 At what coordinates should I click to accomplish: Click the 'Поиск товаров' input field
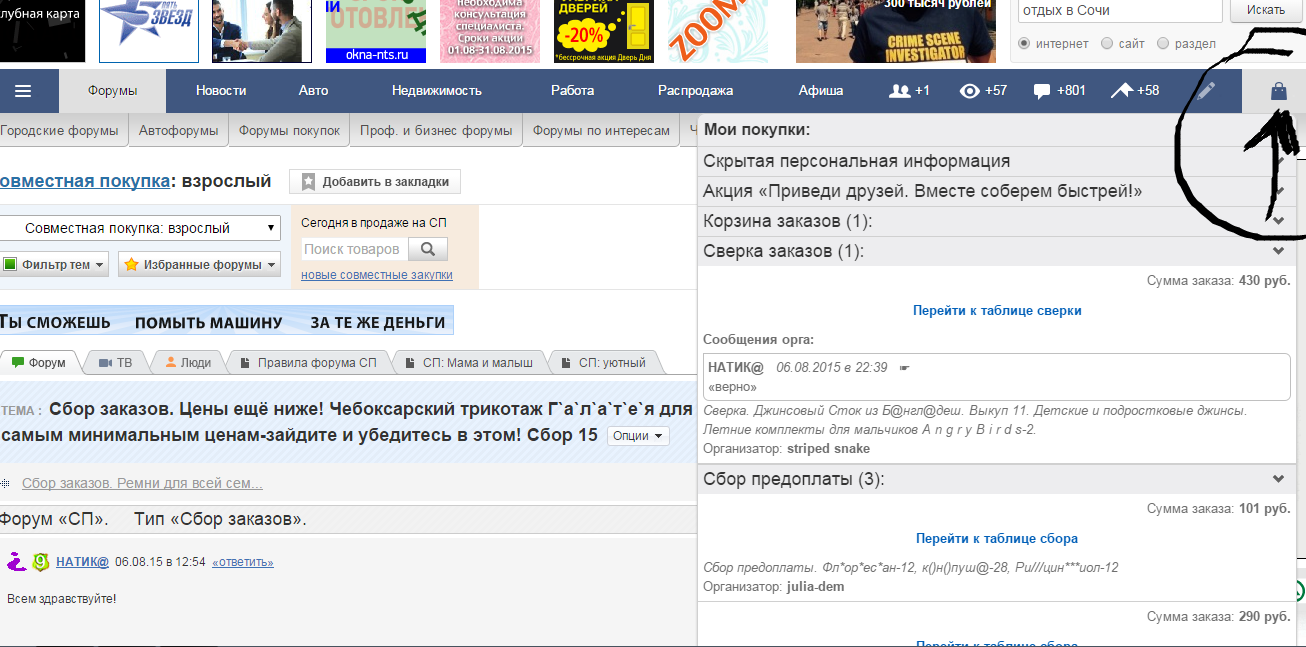pos(353,249)
